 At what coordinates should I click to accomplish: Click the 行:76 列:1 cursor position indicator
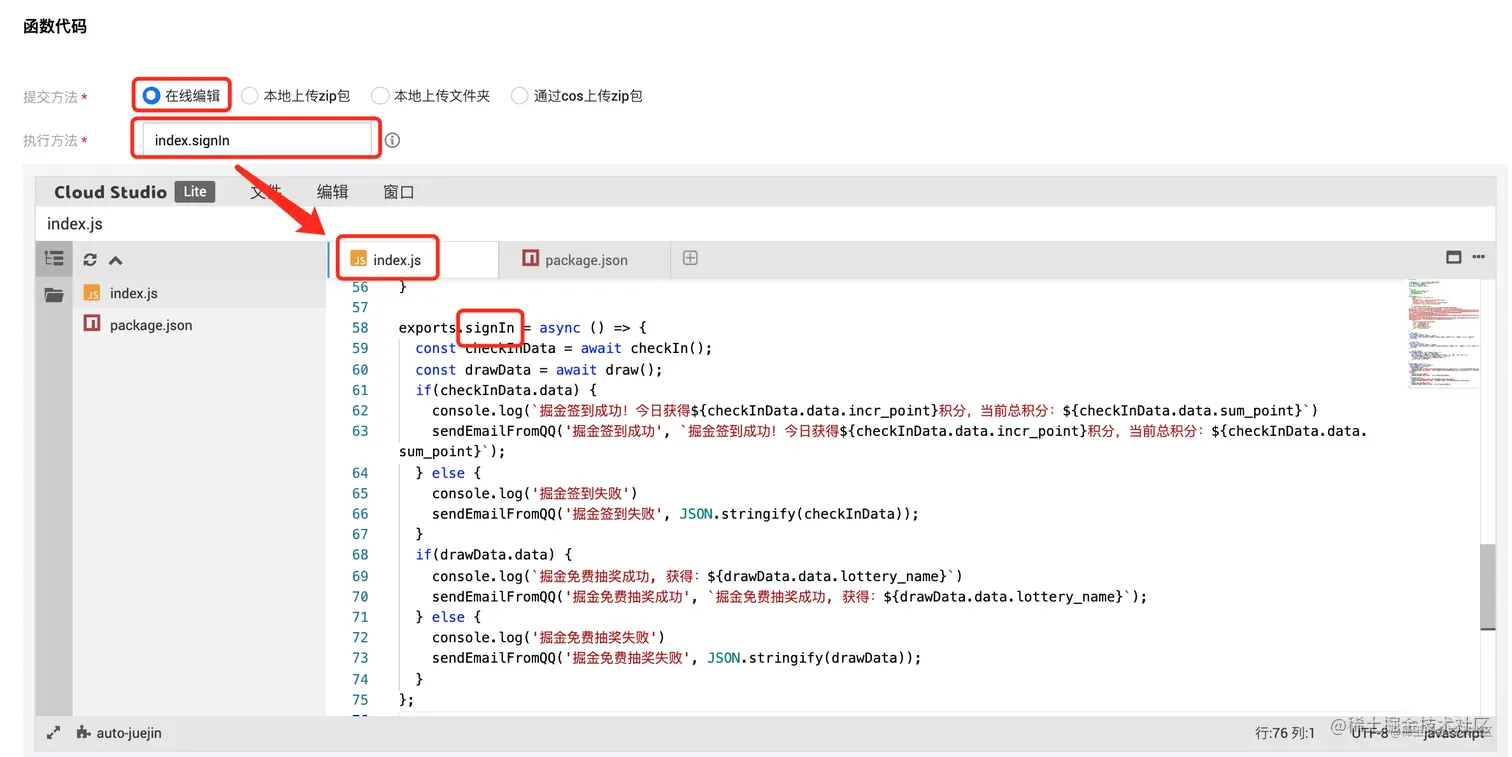click(1285, 733)
